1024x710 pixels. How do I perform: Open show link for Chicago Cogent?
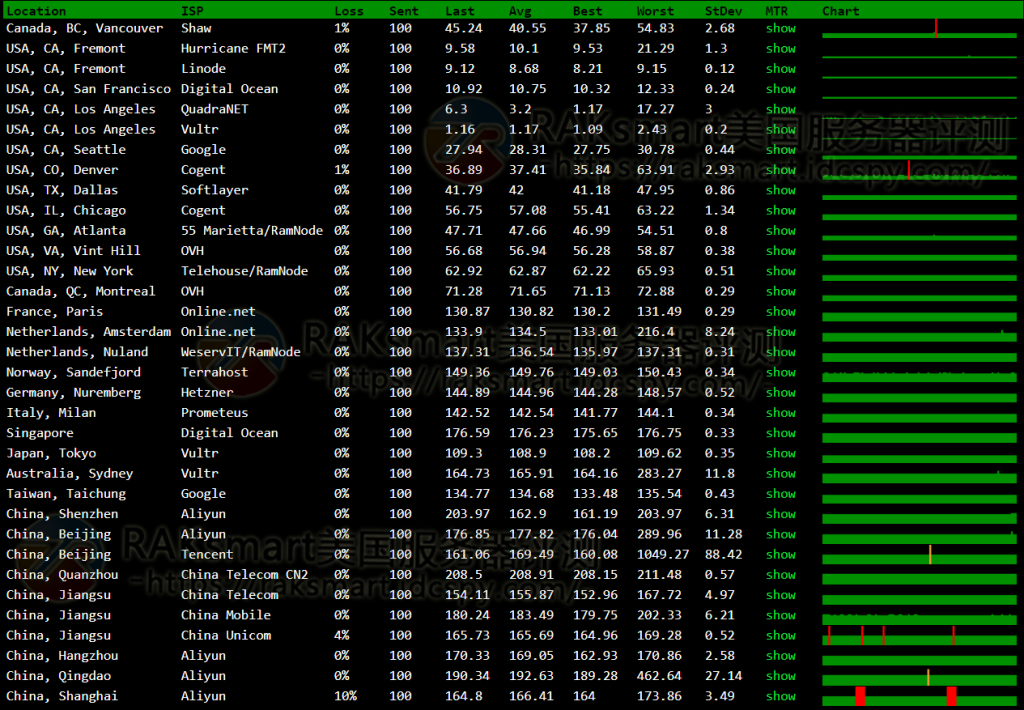point(780,210)
